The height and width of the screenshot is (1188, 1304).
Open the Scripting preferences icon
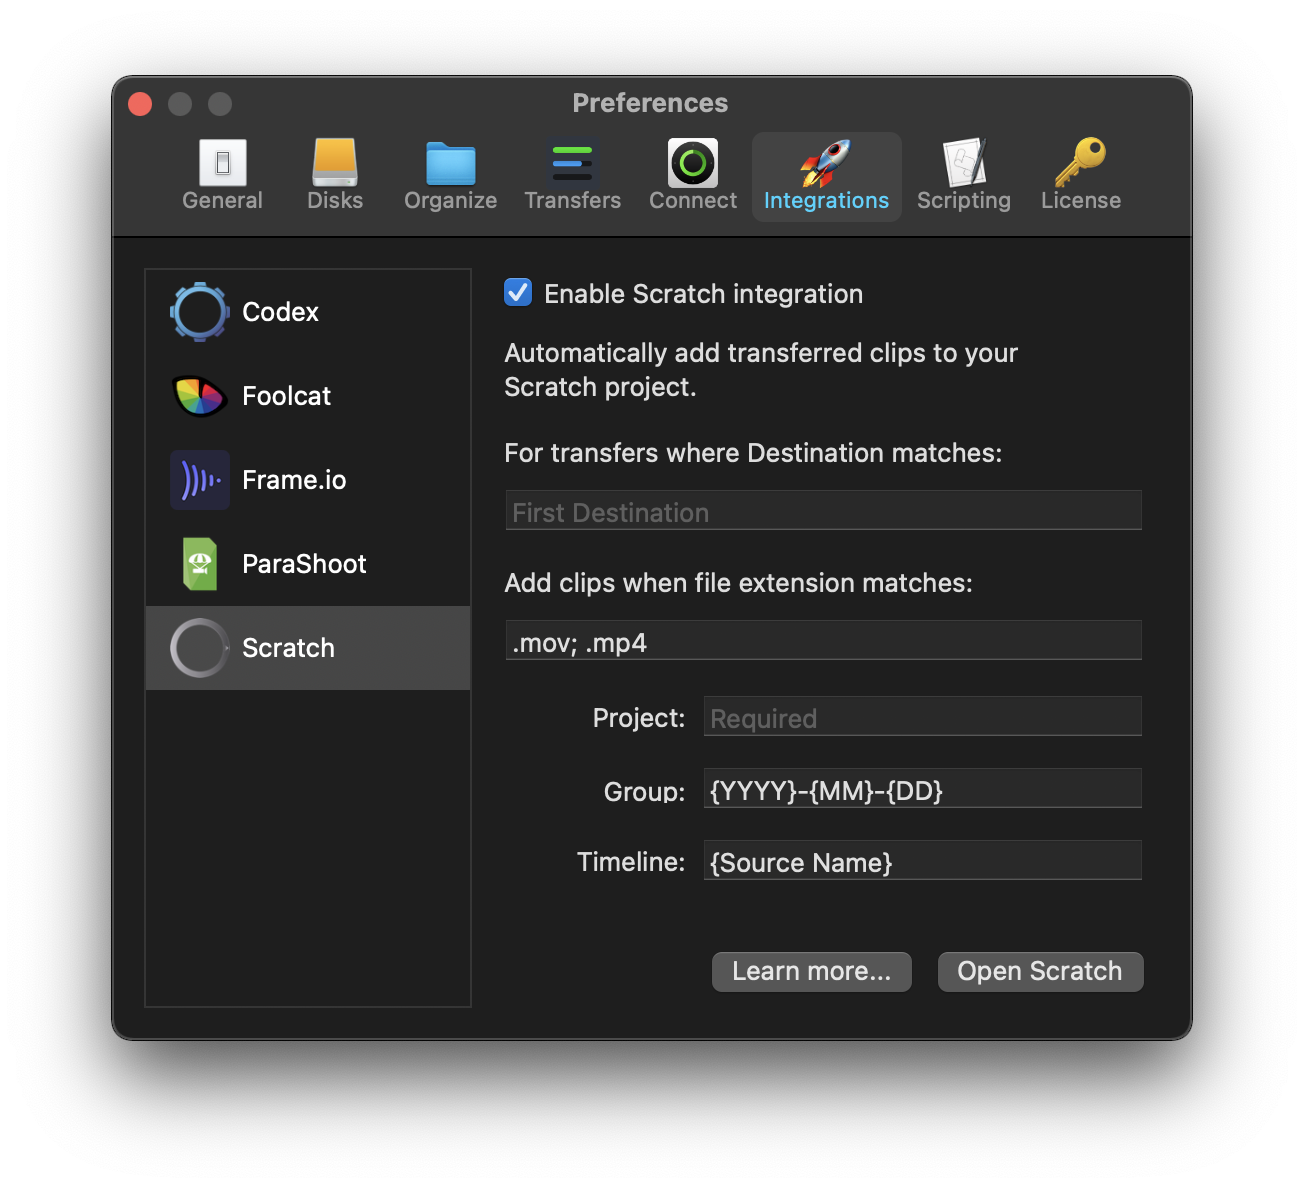964,163
